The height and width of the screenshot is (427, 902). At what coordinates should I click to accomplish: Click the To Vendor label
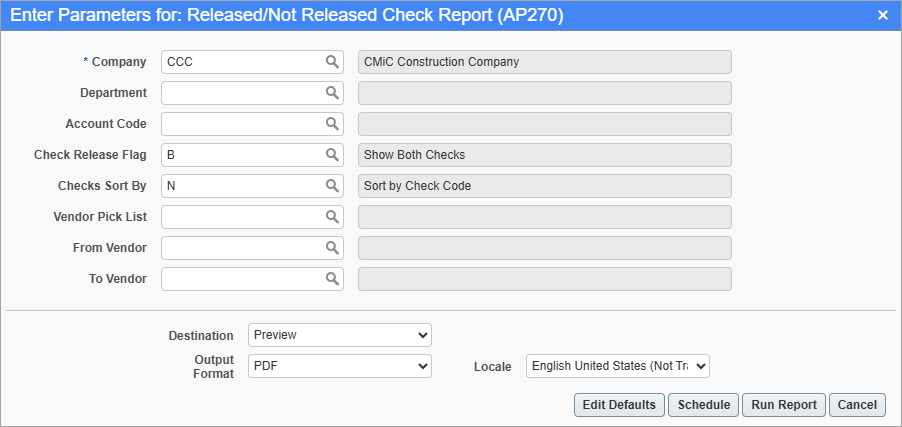[118, 279]
